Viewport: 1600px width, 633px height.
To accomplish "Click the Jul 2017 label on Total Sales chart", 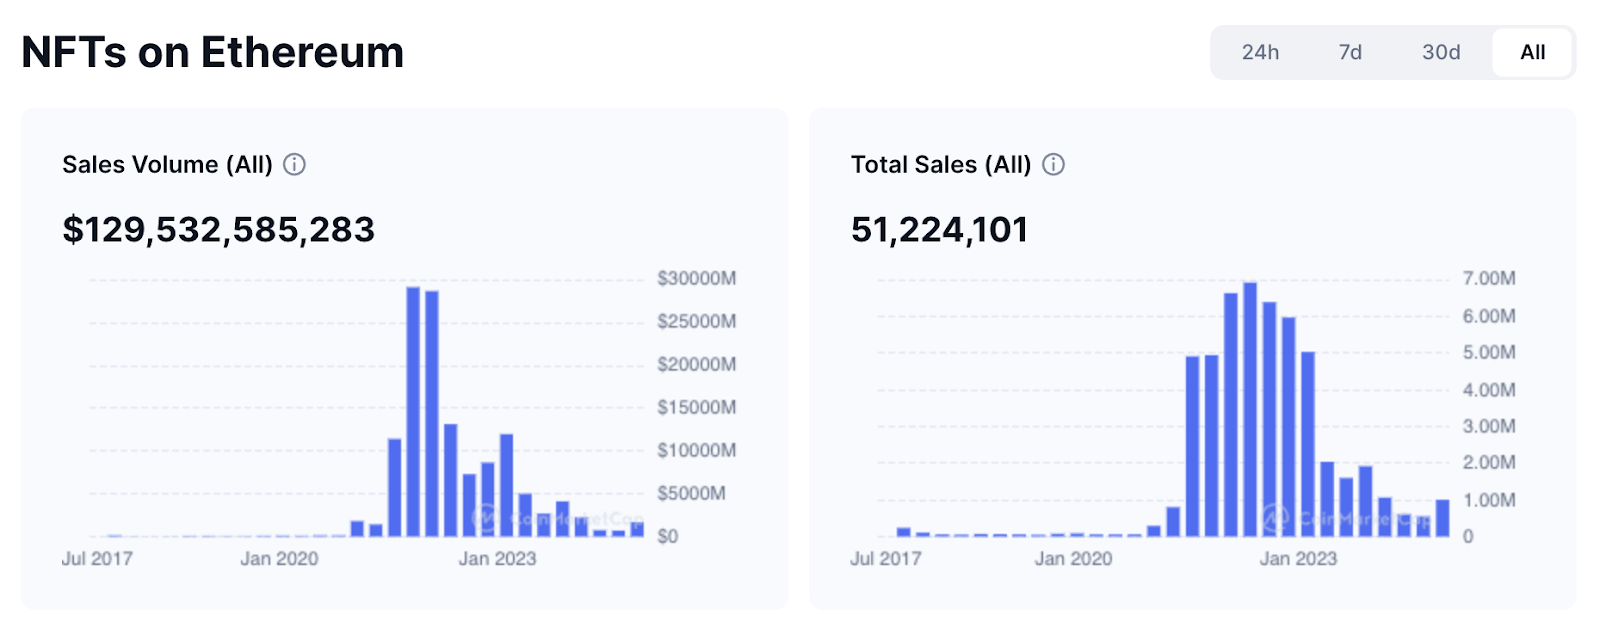I will click(x=886, y=558).
